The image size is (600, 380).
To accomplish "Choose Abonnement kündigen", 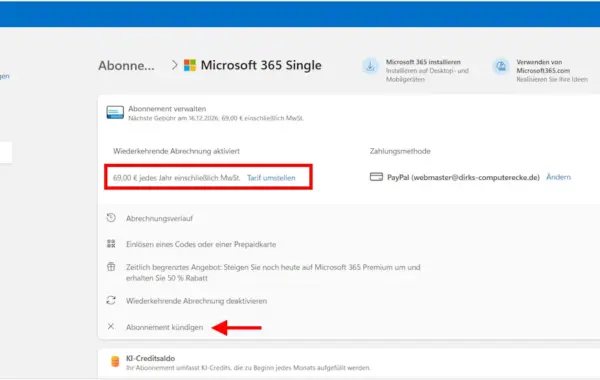I will (x=165, y=327).
